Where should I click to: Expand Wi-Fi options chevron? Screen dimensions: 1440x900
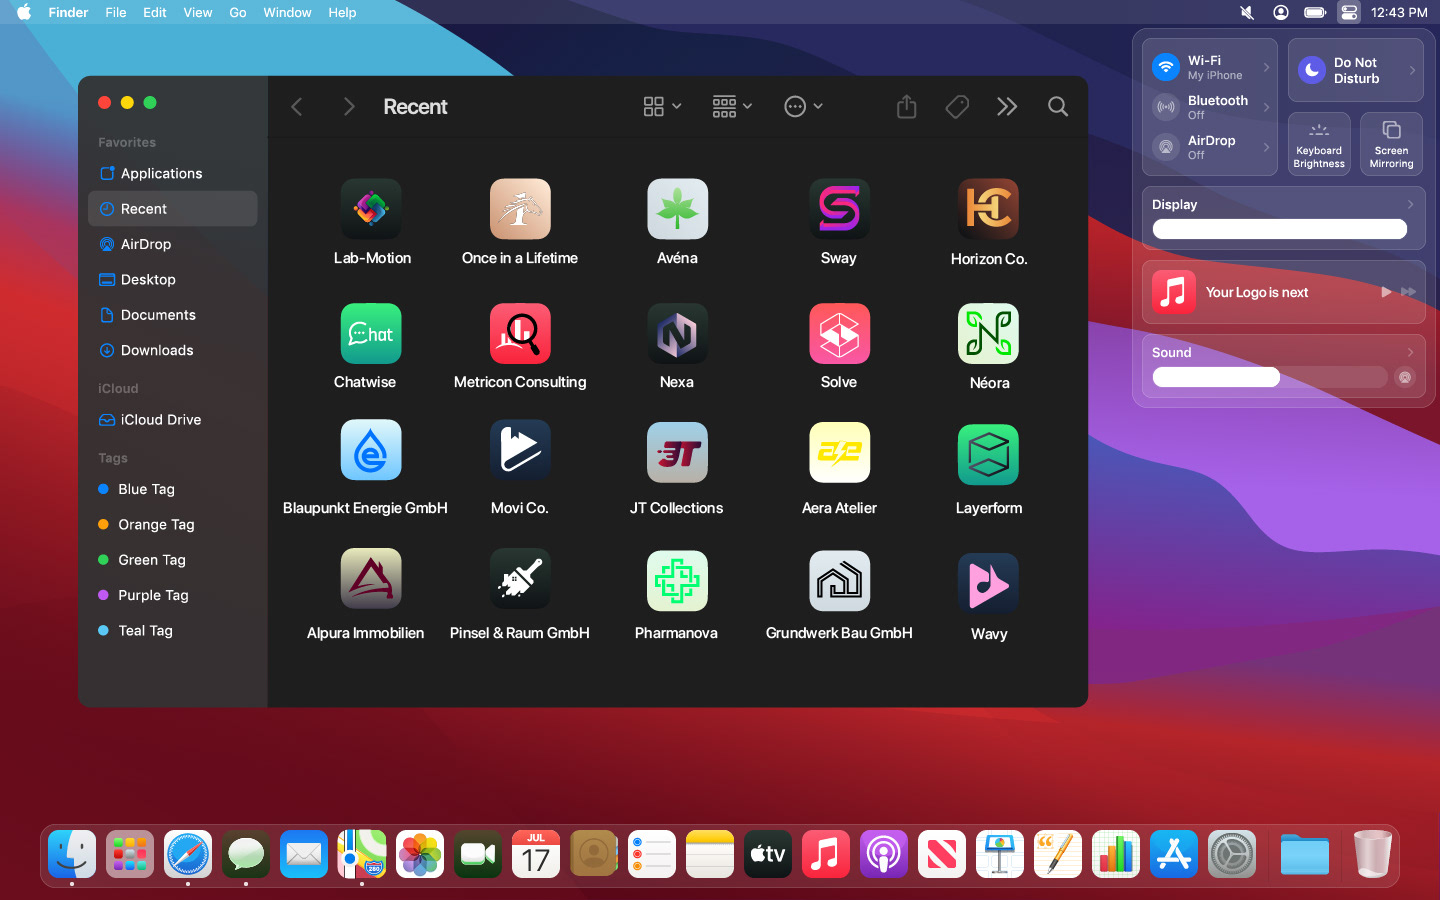click(x=1266, y=67)
